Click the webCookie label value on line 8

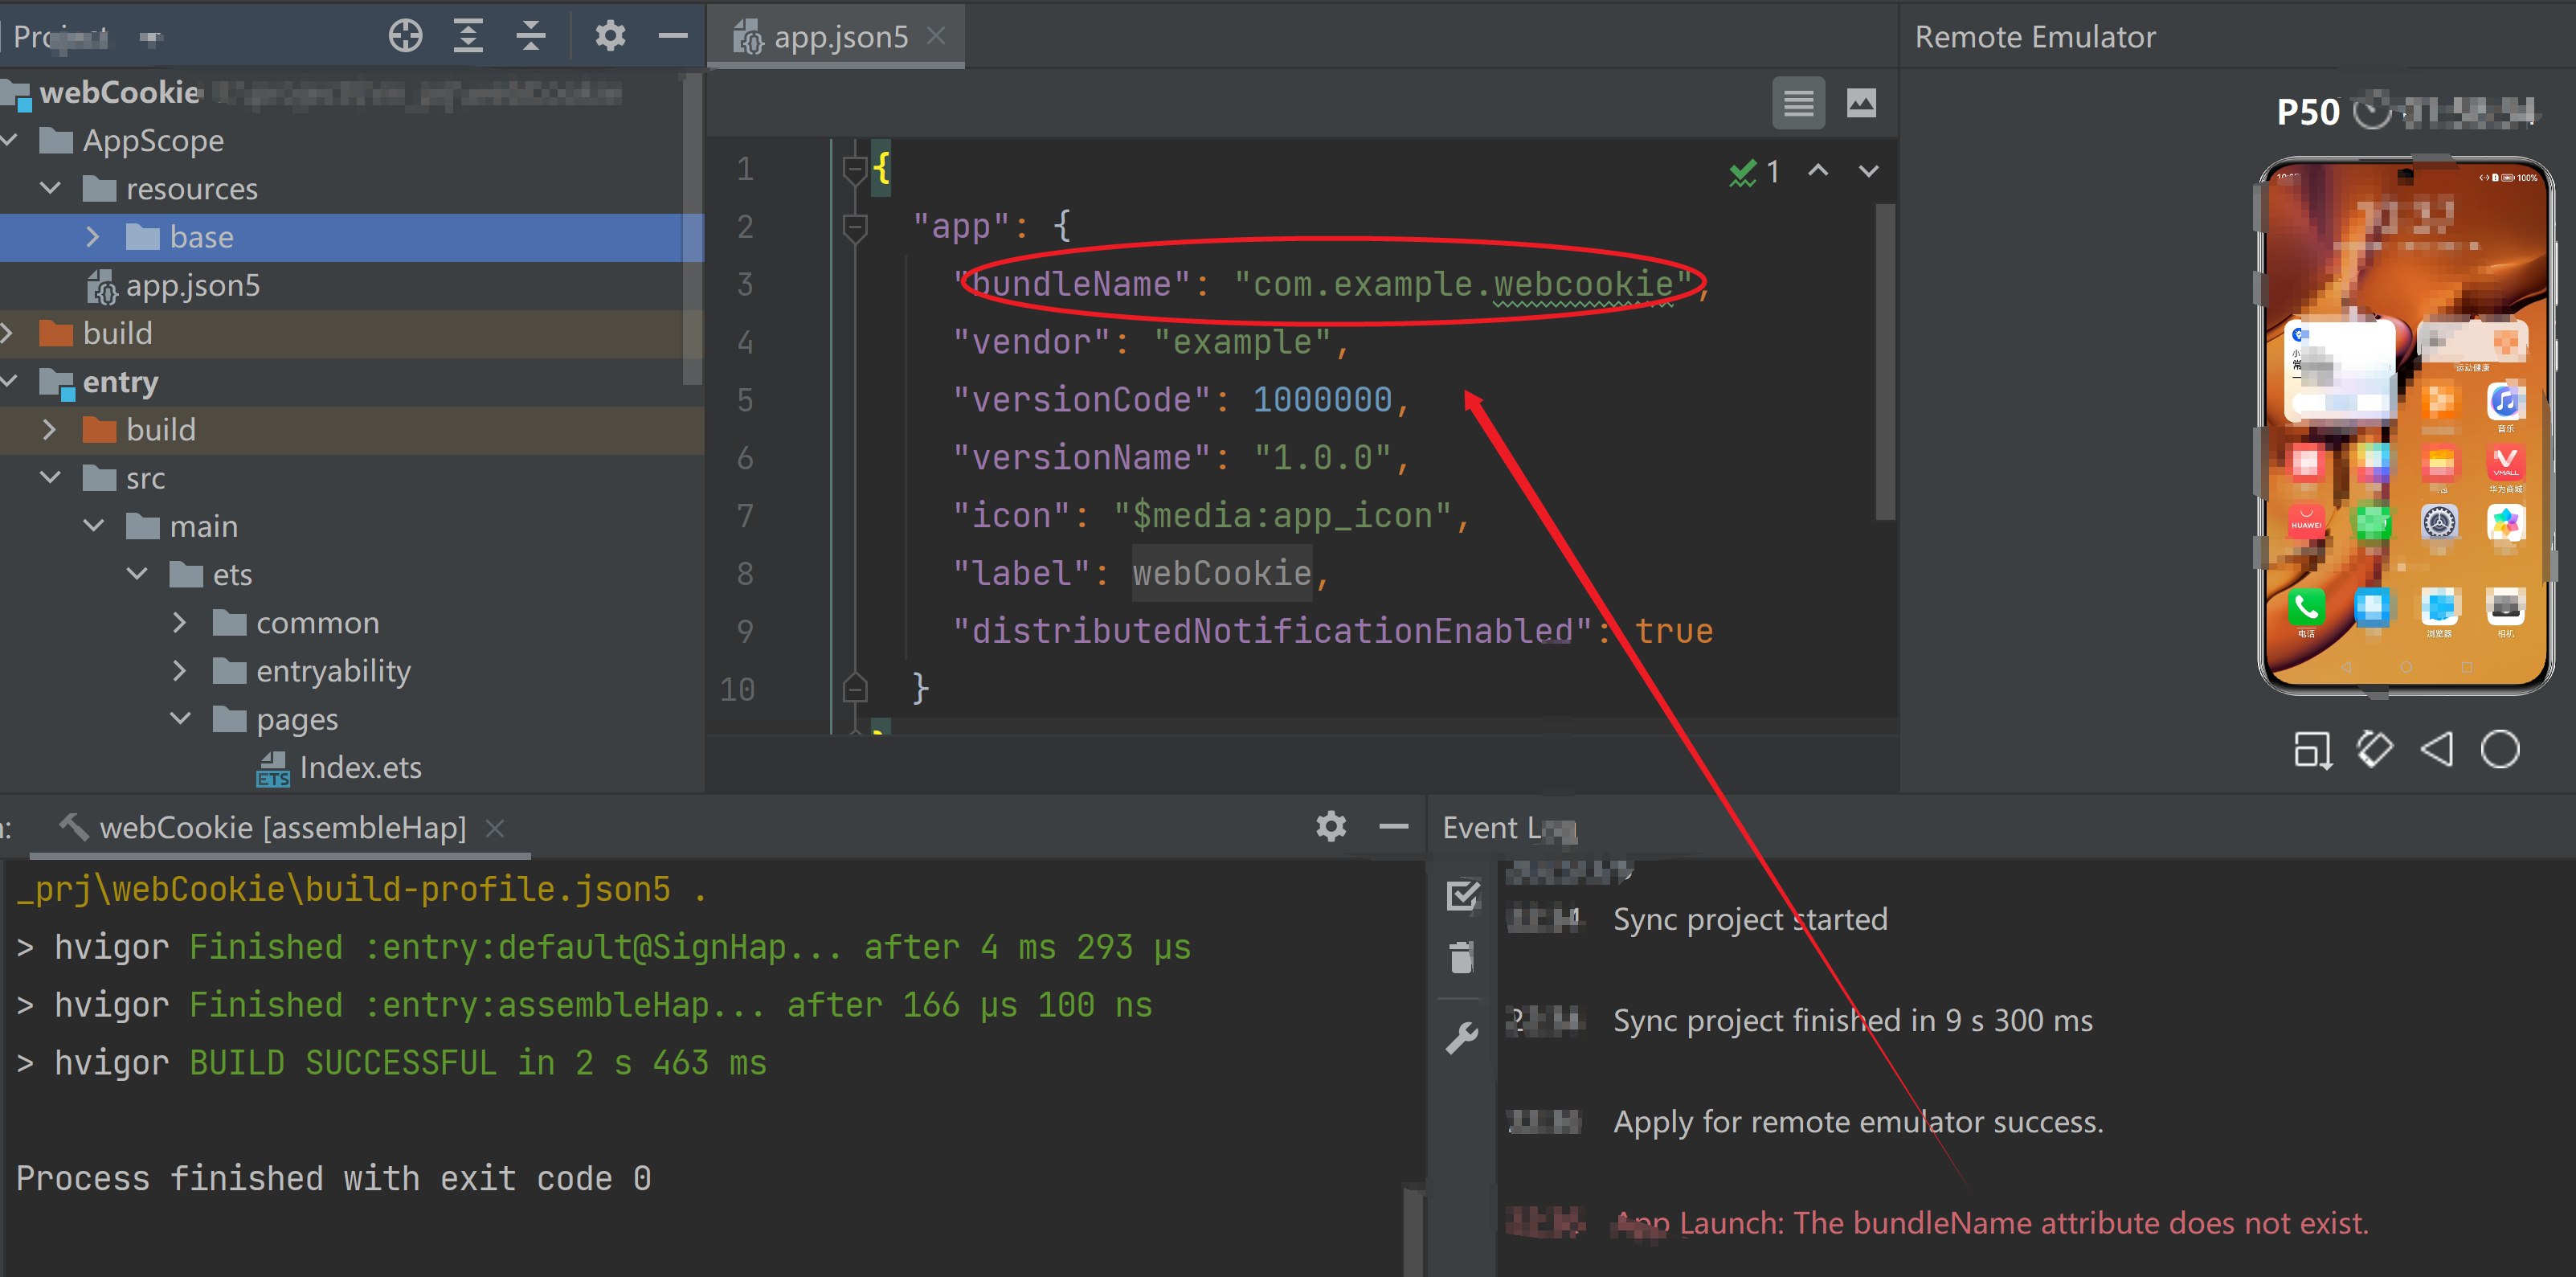click(1221, 573)
